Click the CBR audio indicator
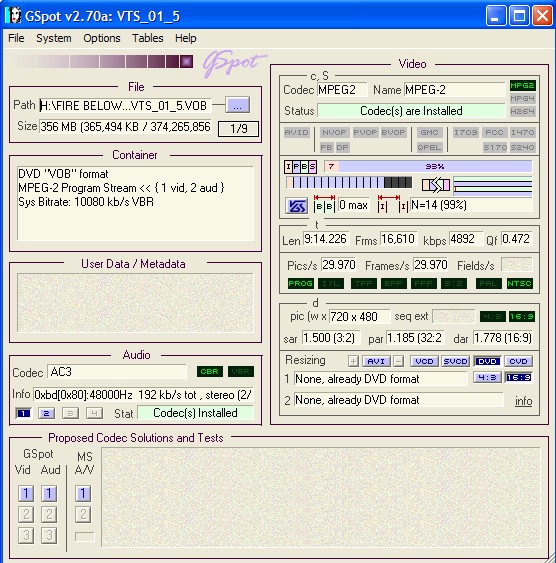 pyautogui.click(x=210, y=371)
